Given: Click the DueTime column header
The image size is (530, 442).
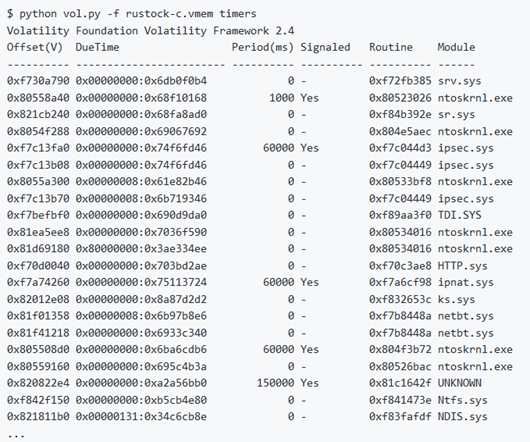Looking at the screenshot, I should (x=97, y=47).
